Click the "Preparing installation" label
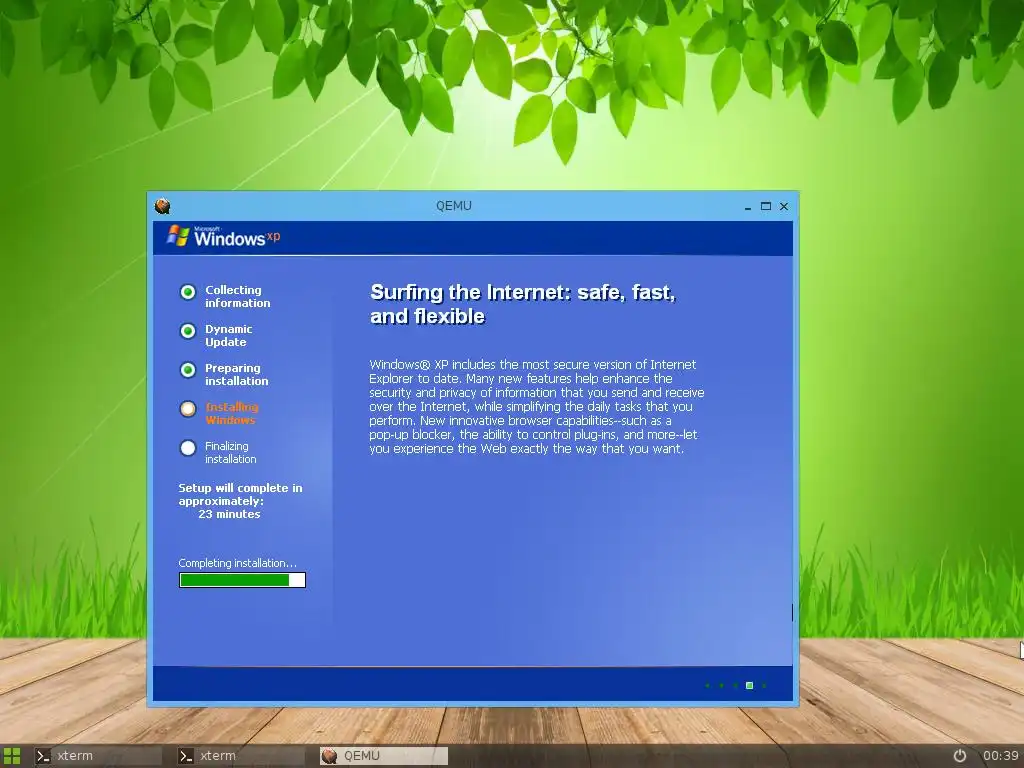 [x=236, y=374]
